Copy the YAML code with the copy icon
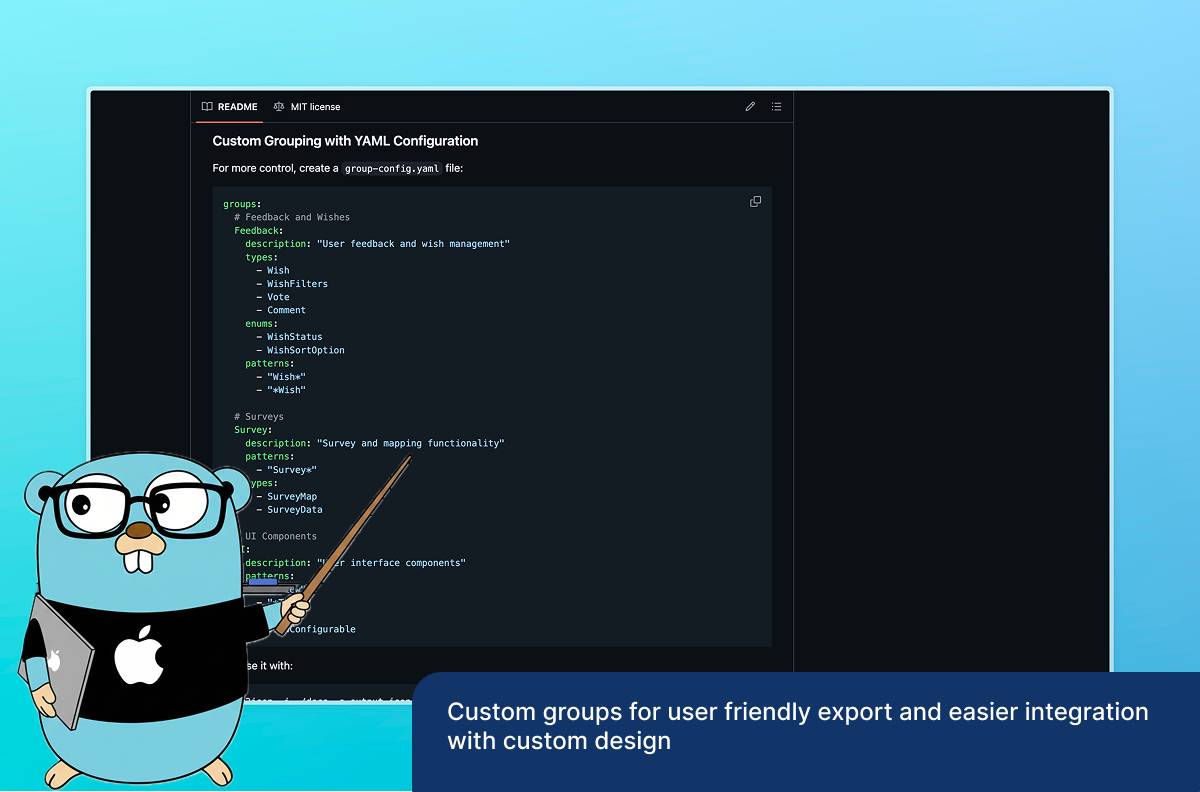This screenshot has width=1200, height=792. [755, 201]
